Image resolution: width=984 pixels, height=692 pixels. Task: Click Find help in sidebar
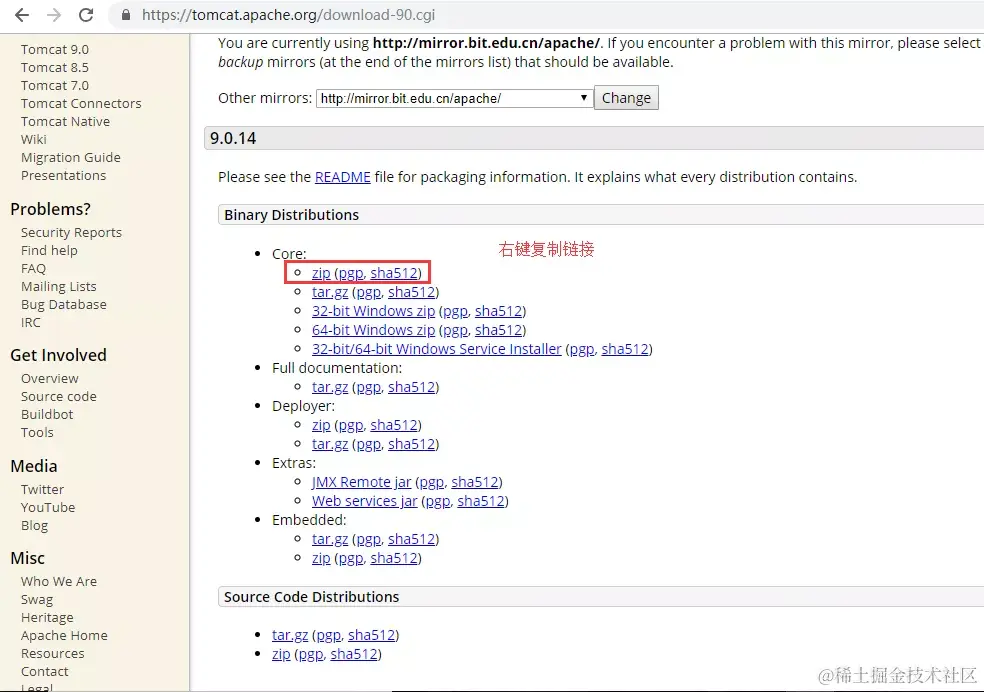pos(49,250)
